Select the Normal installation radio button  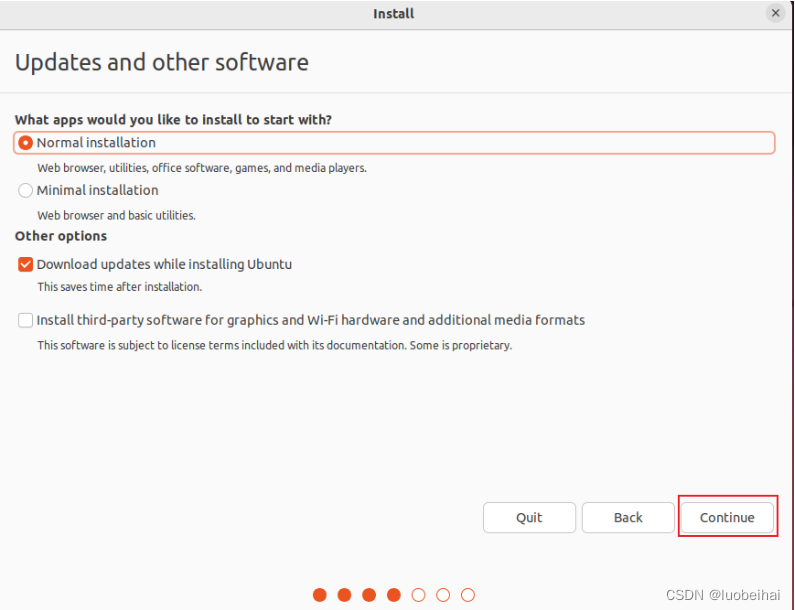[x=25, y=143]
